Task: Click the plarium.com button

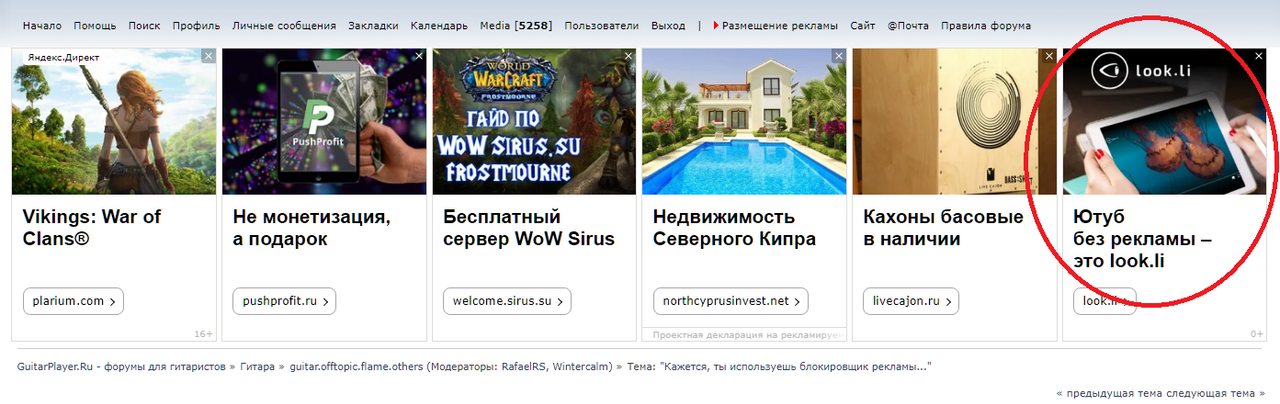Action: (x=73, y=301)
